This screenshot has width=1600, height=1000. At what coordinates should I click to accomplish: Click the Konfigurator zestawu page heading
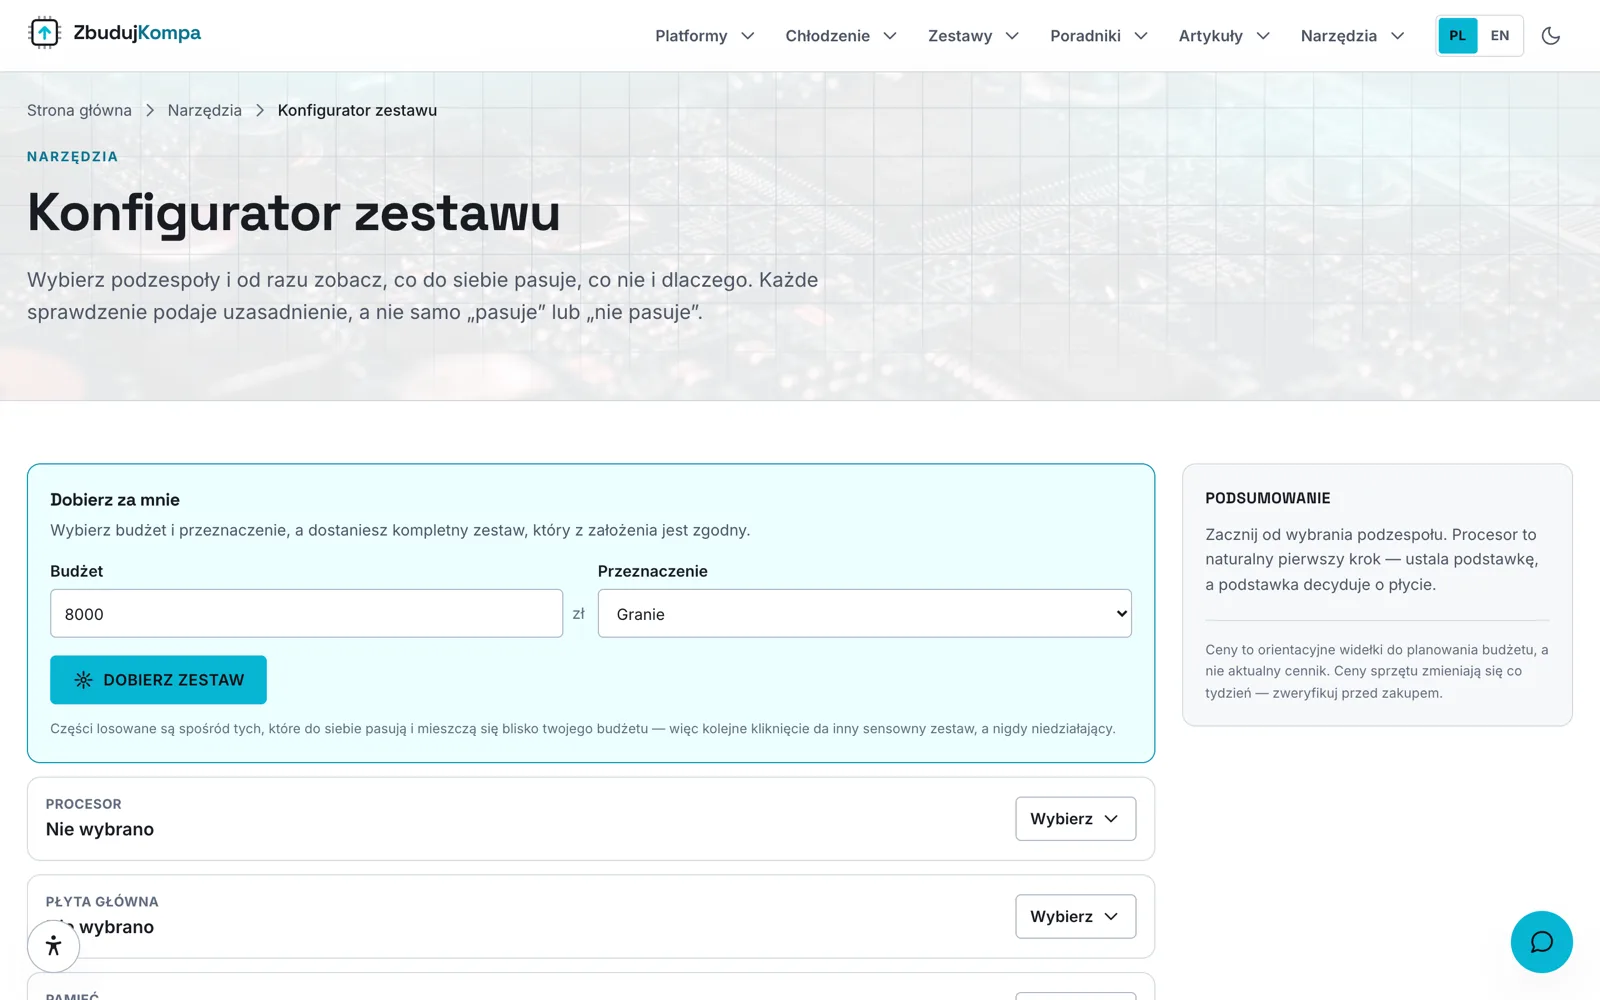[294, 213]
